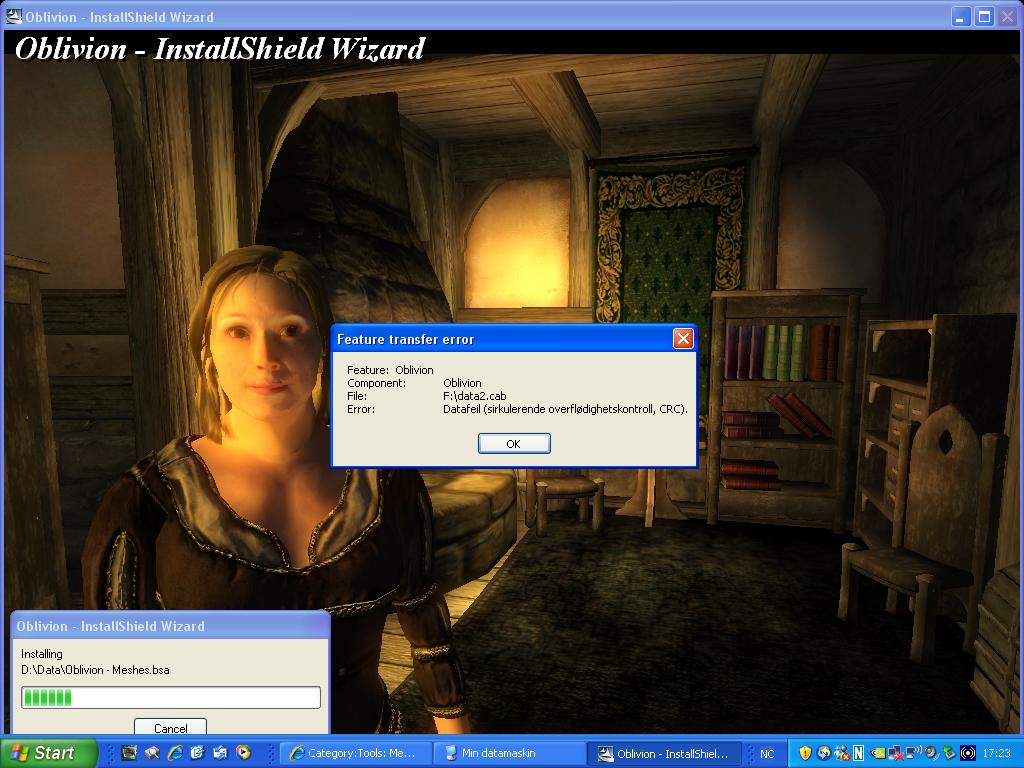This screenshot has height=768, width=1024.
Task: Cancel the Oblivion installation
Action: (170, 728)
